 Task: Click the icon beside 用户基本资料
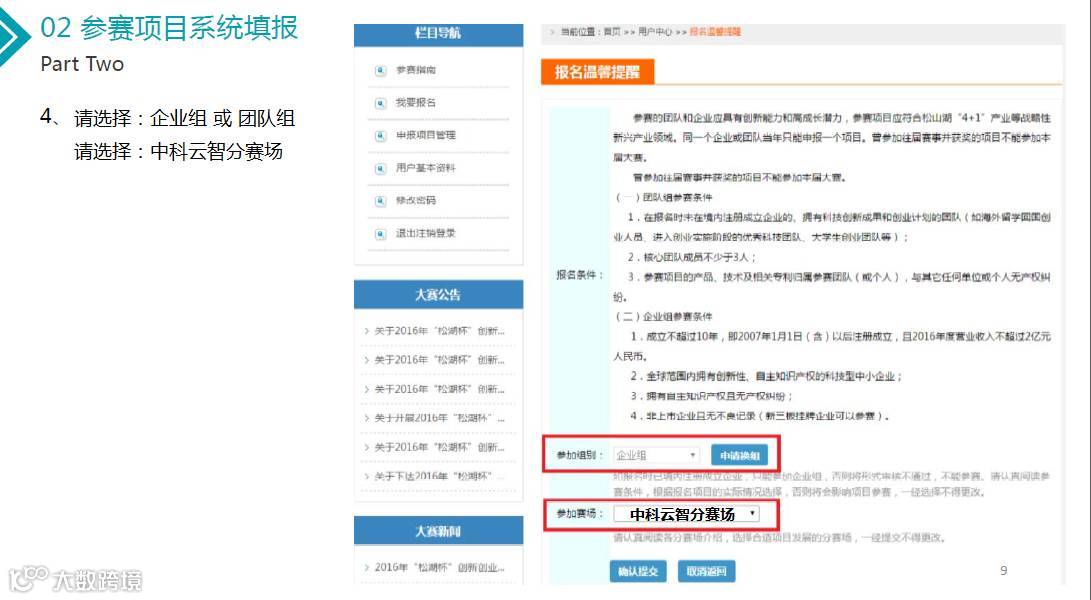[381, 168]
